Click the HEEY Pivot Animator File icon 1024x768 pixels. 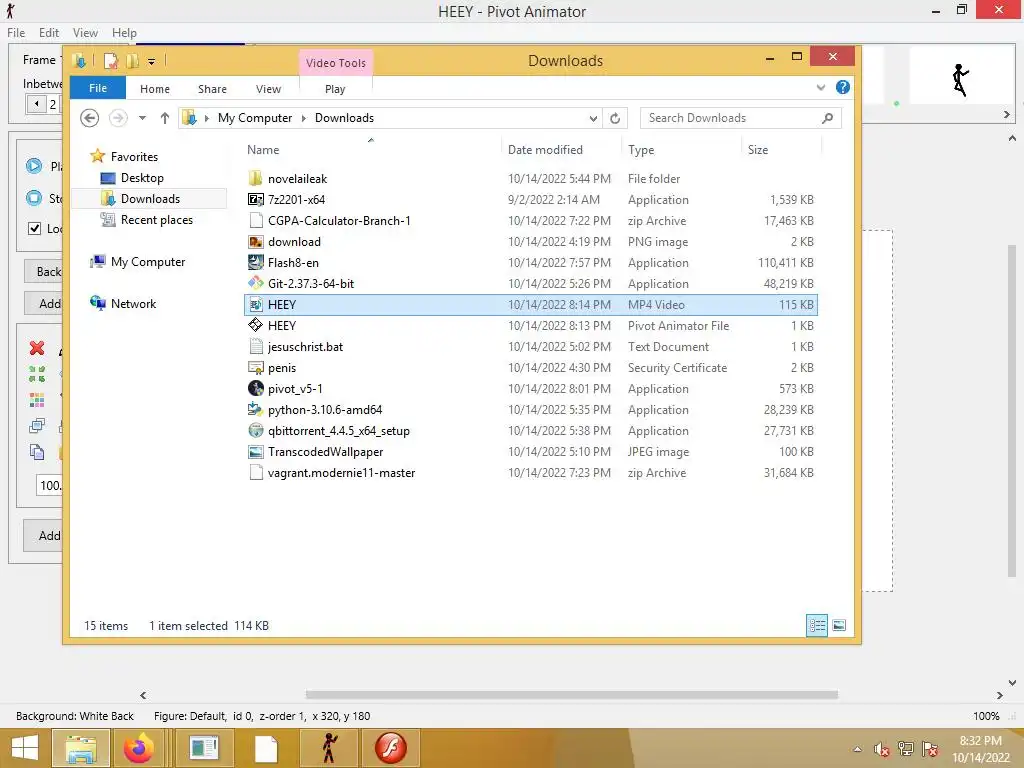pos(255,325)
